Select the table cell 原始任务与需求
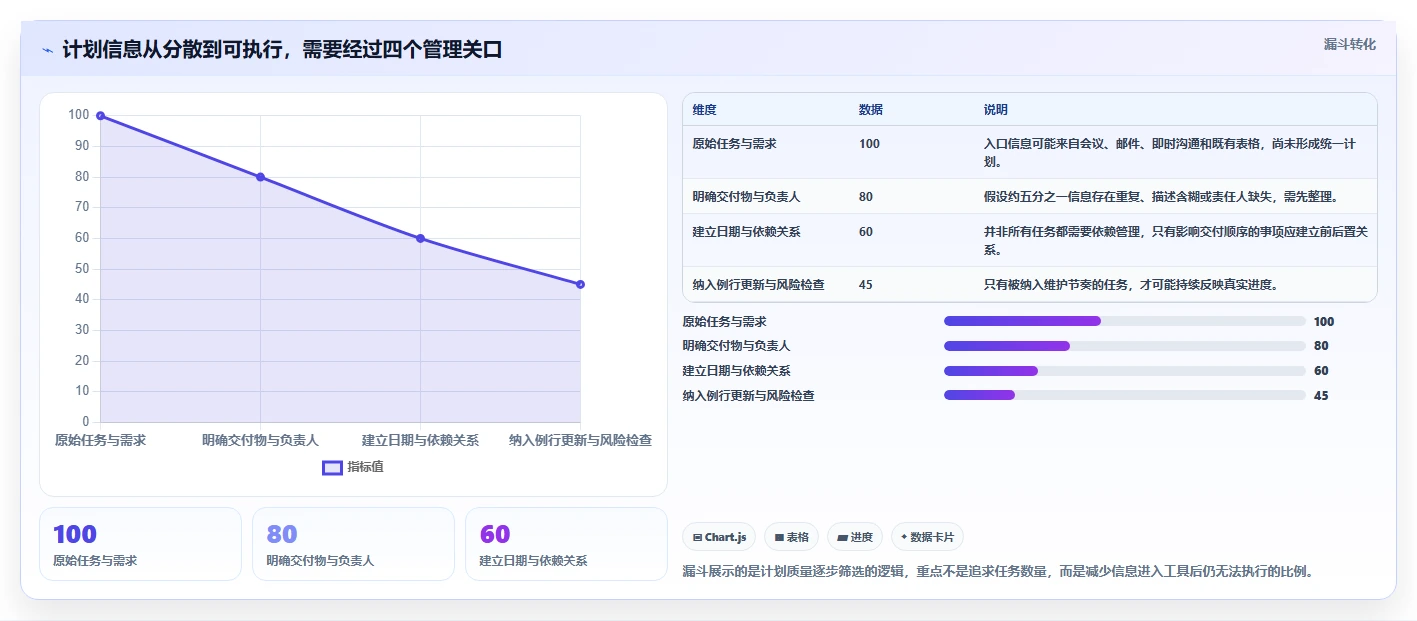The width and height of the screenshot is (1417, 621). [x=734, y=144]
